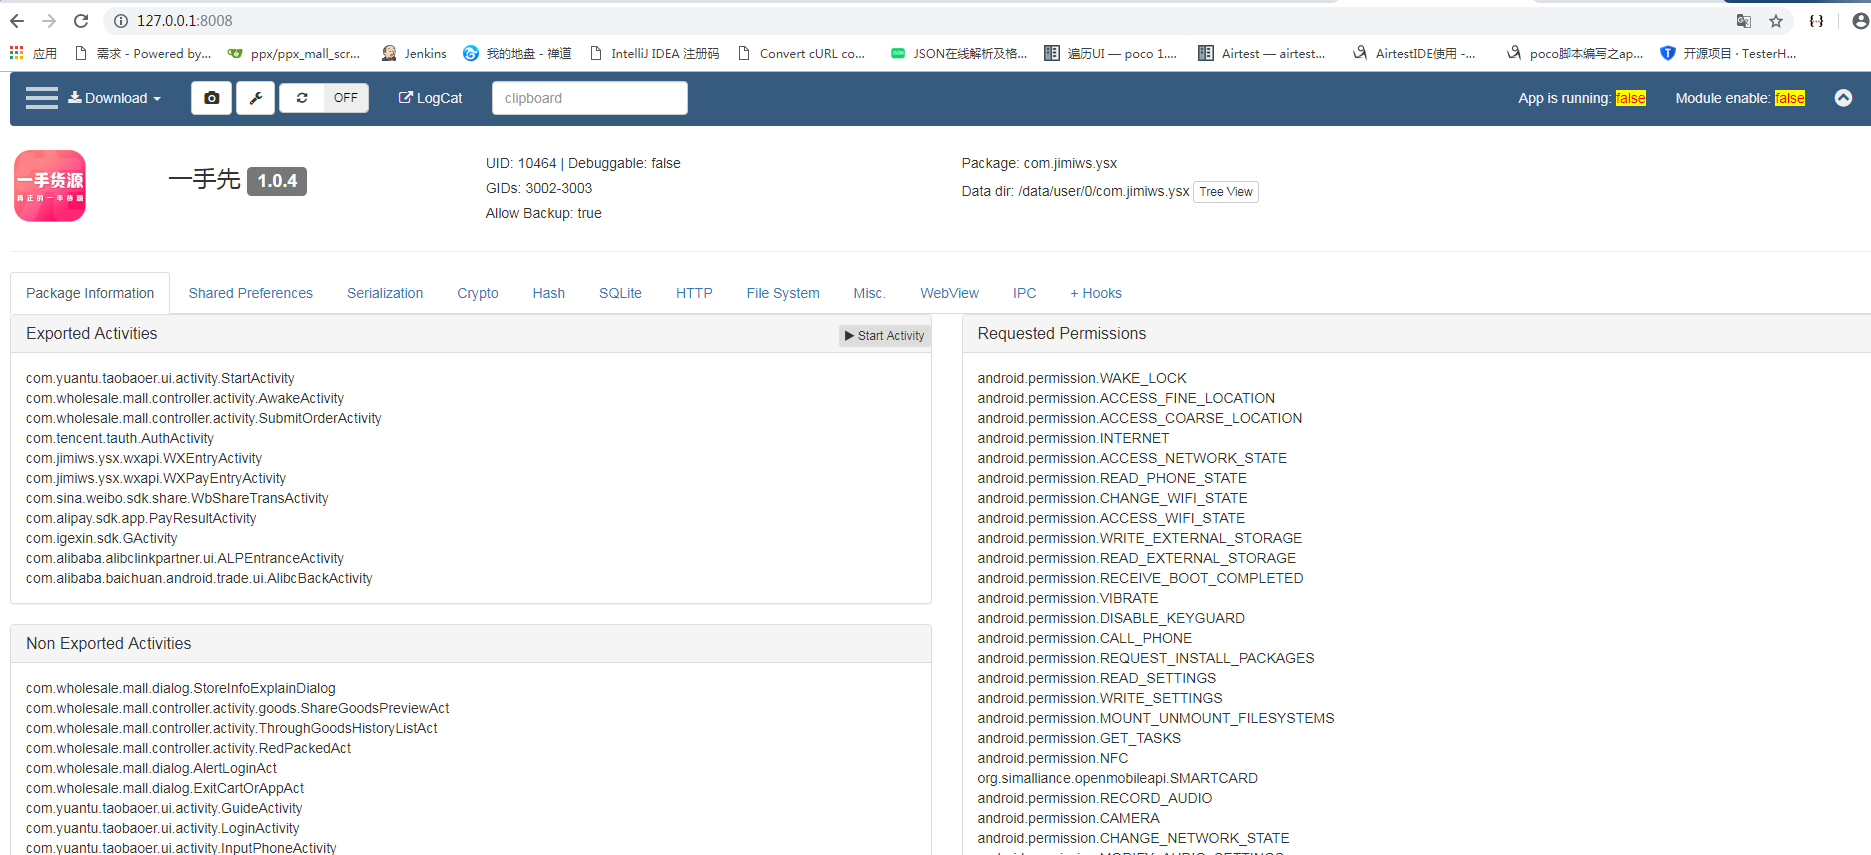
Task: Open the translate page icon in the address bar
Action: [x=1744, y=21]
